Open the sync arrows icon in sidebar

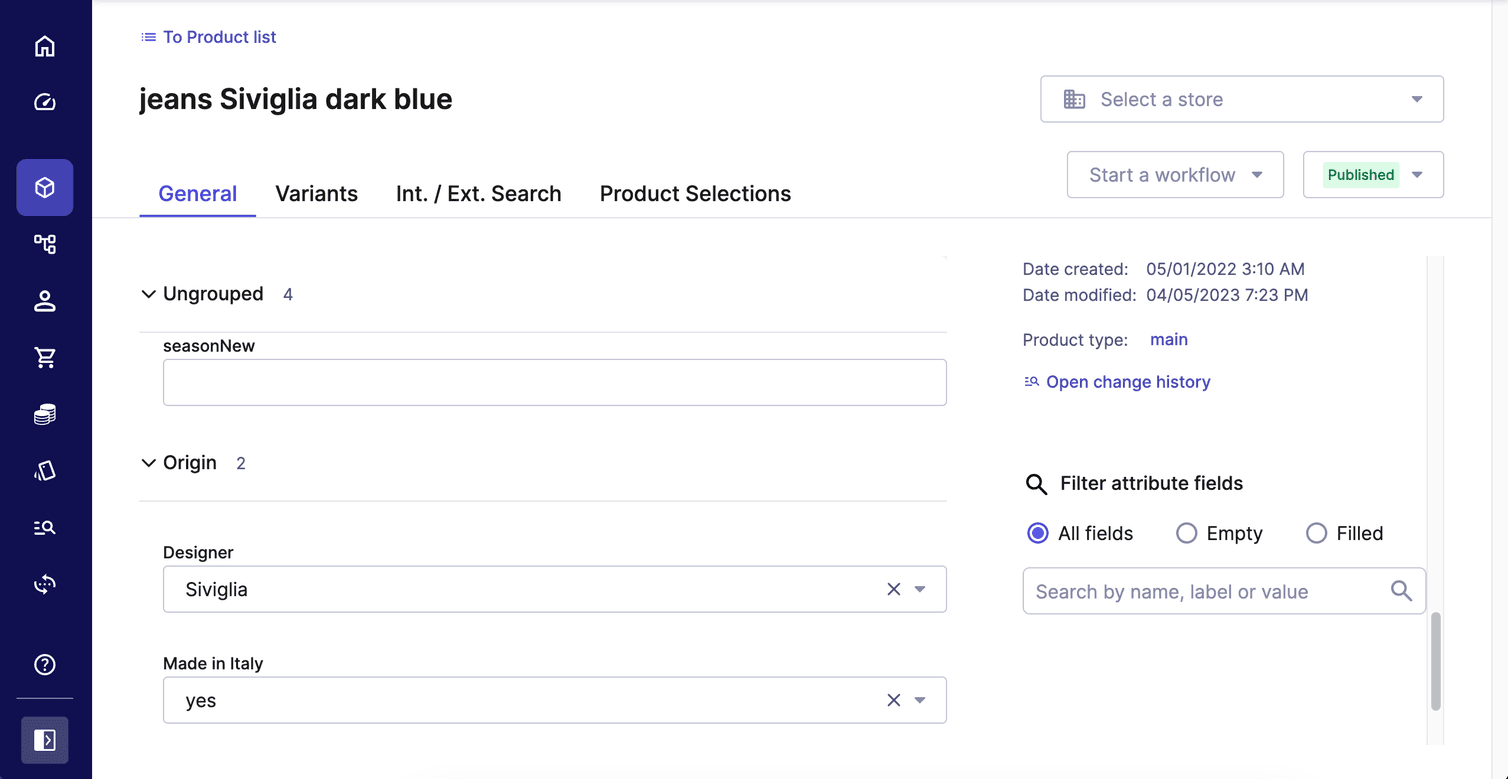point(44,584)
